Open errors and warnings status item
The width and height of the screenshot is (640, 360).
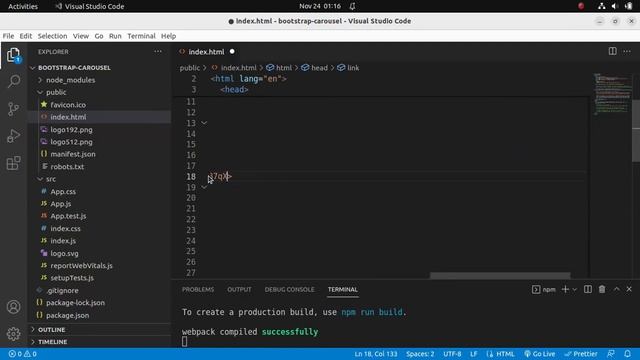[23, 354]
